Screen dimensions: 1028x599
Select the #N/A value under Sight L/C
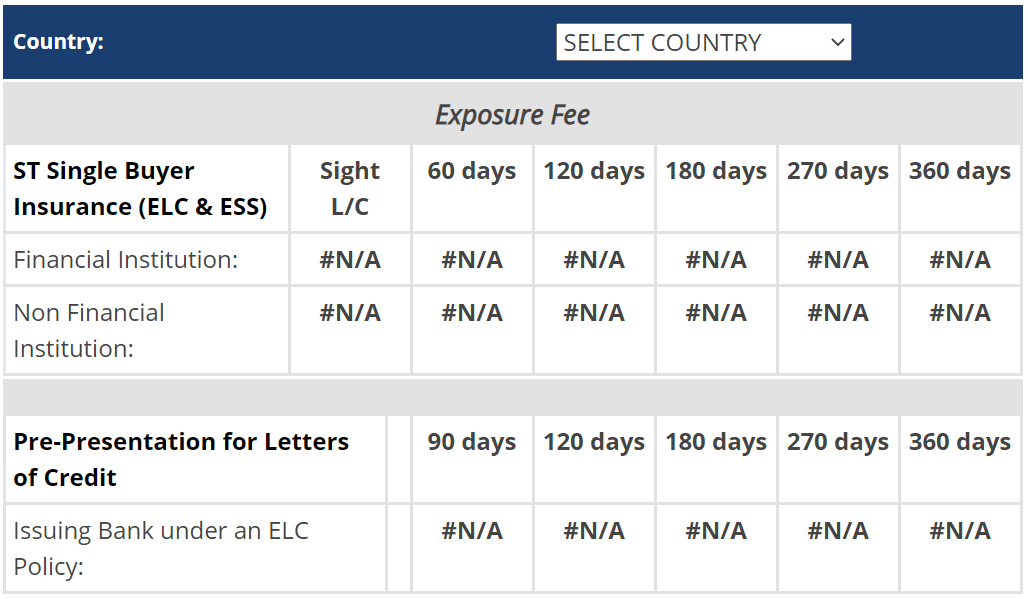pyautogui.click(x=349, y=259)
